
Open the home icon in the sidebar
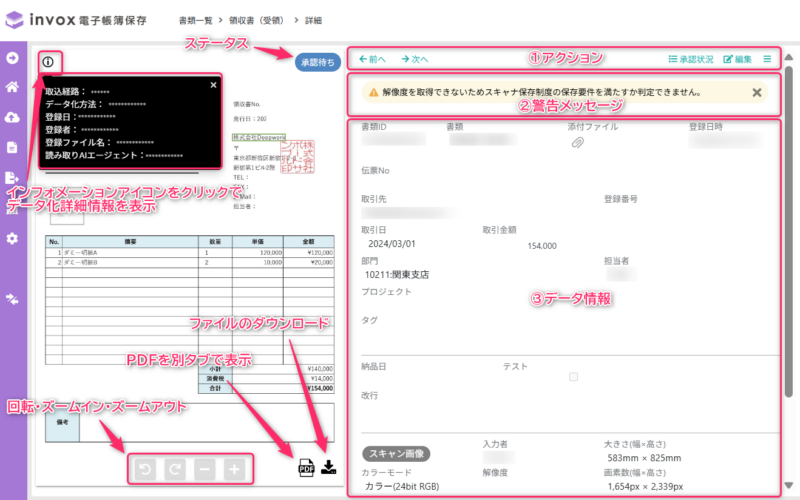click(13, 87)
